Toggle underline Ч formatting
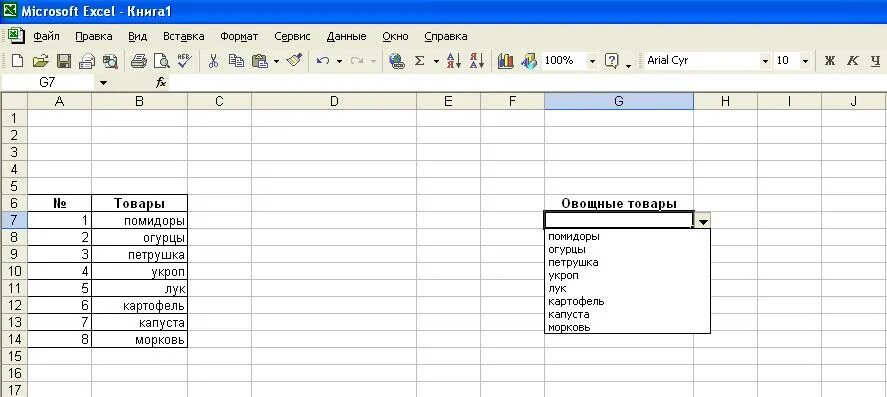The width and height of the screenshot is (887, 397). (876, 61)
